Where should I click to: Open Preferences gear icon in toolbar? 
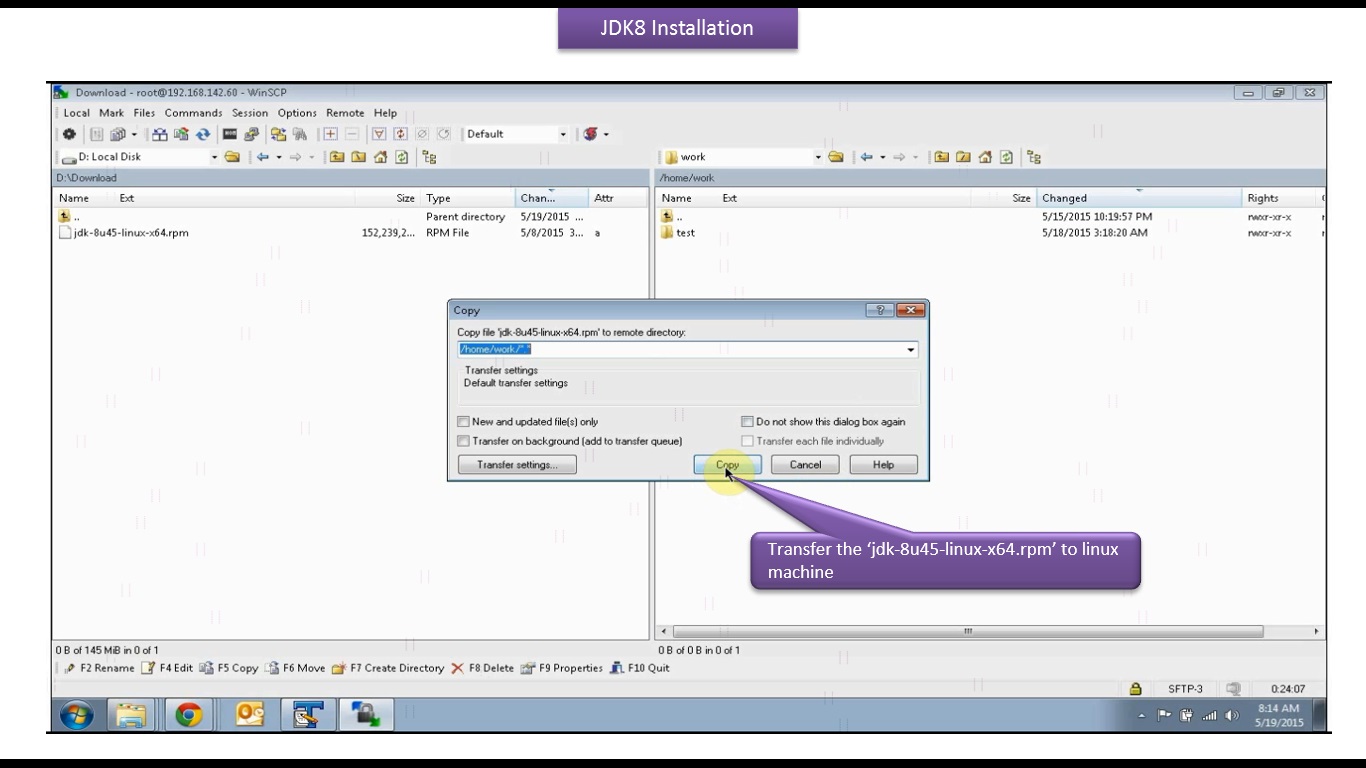[x=69, y=134]
